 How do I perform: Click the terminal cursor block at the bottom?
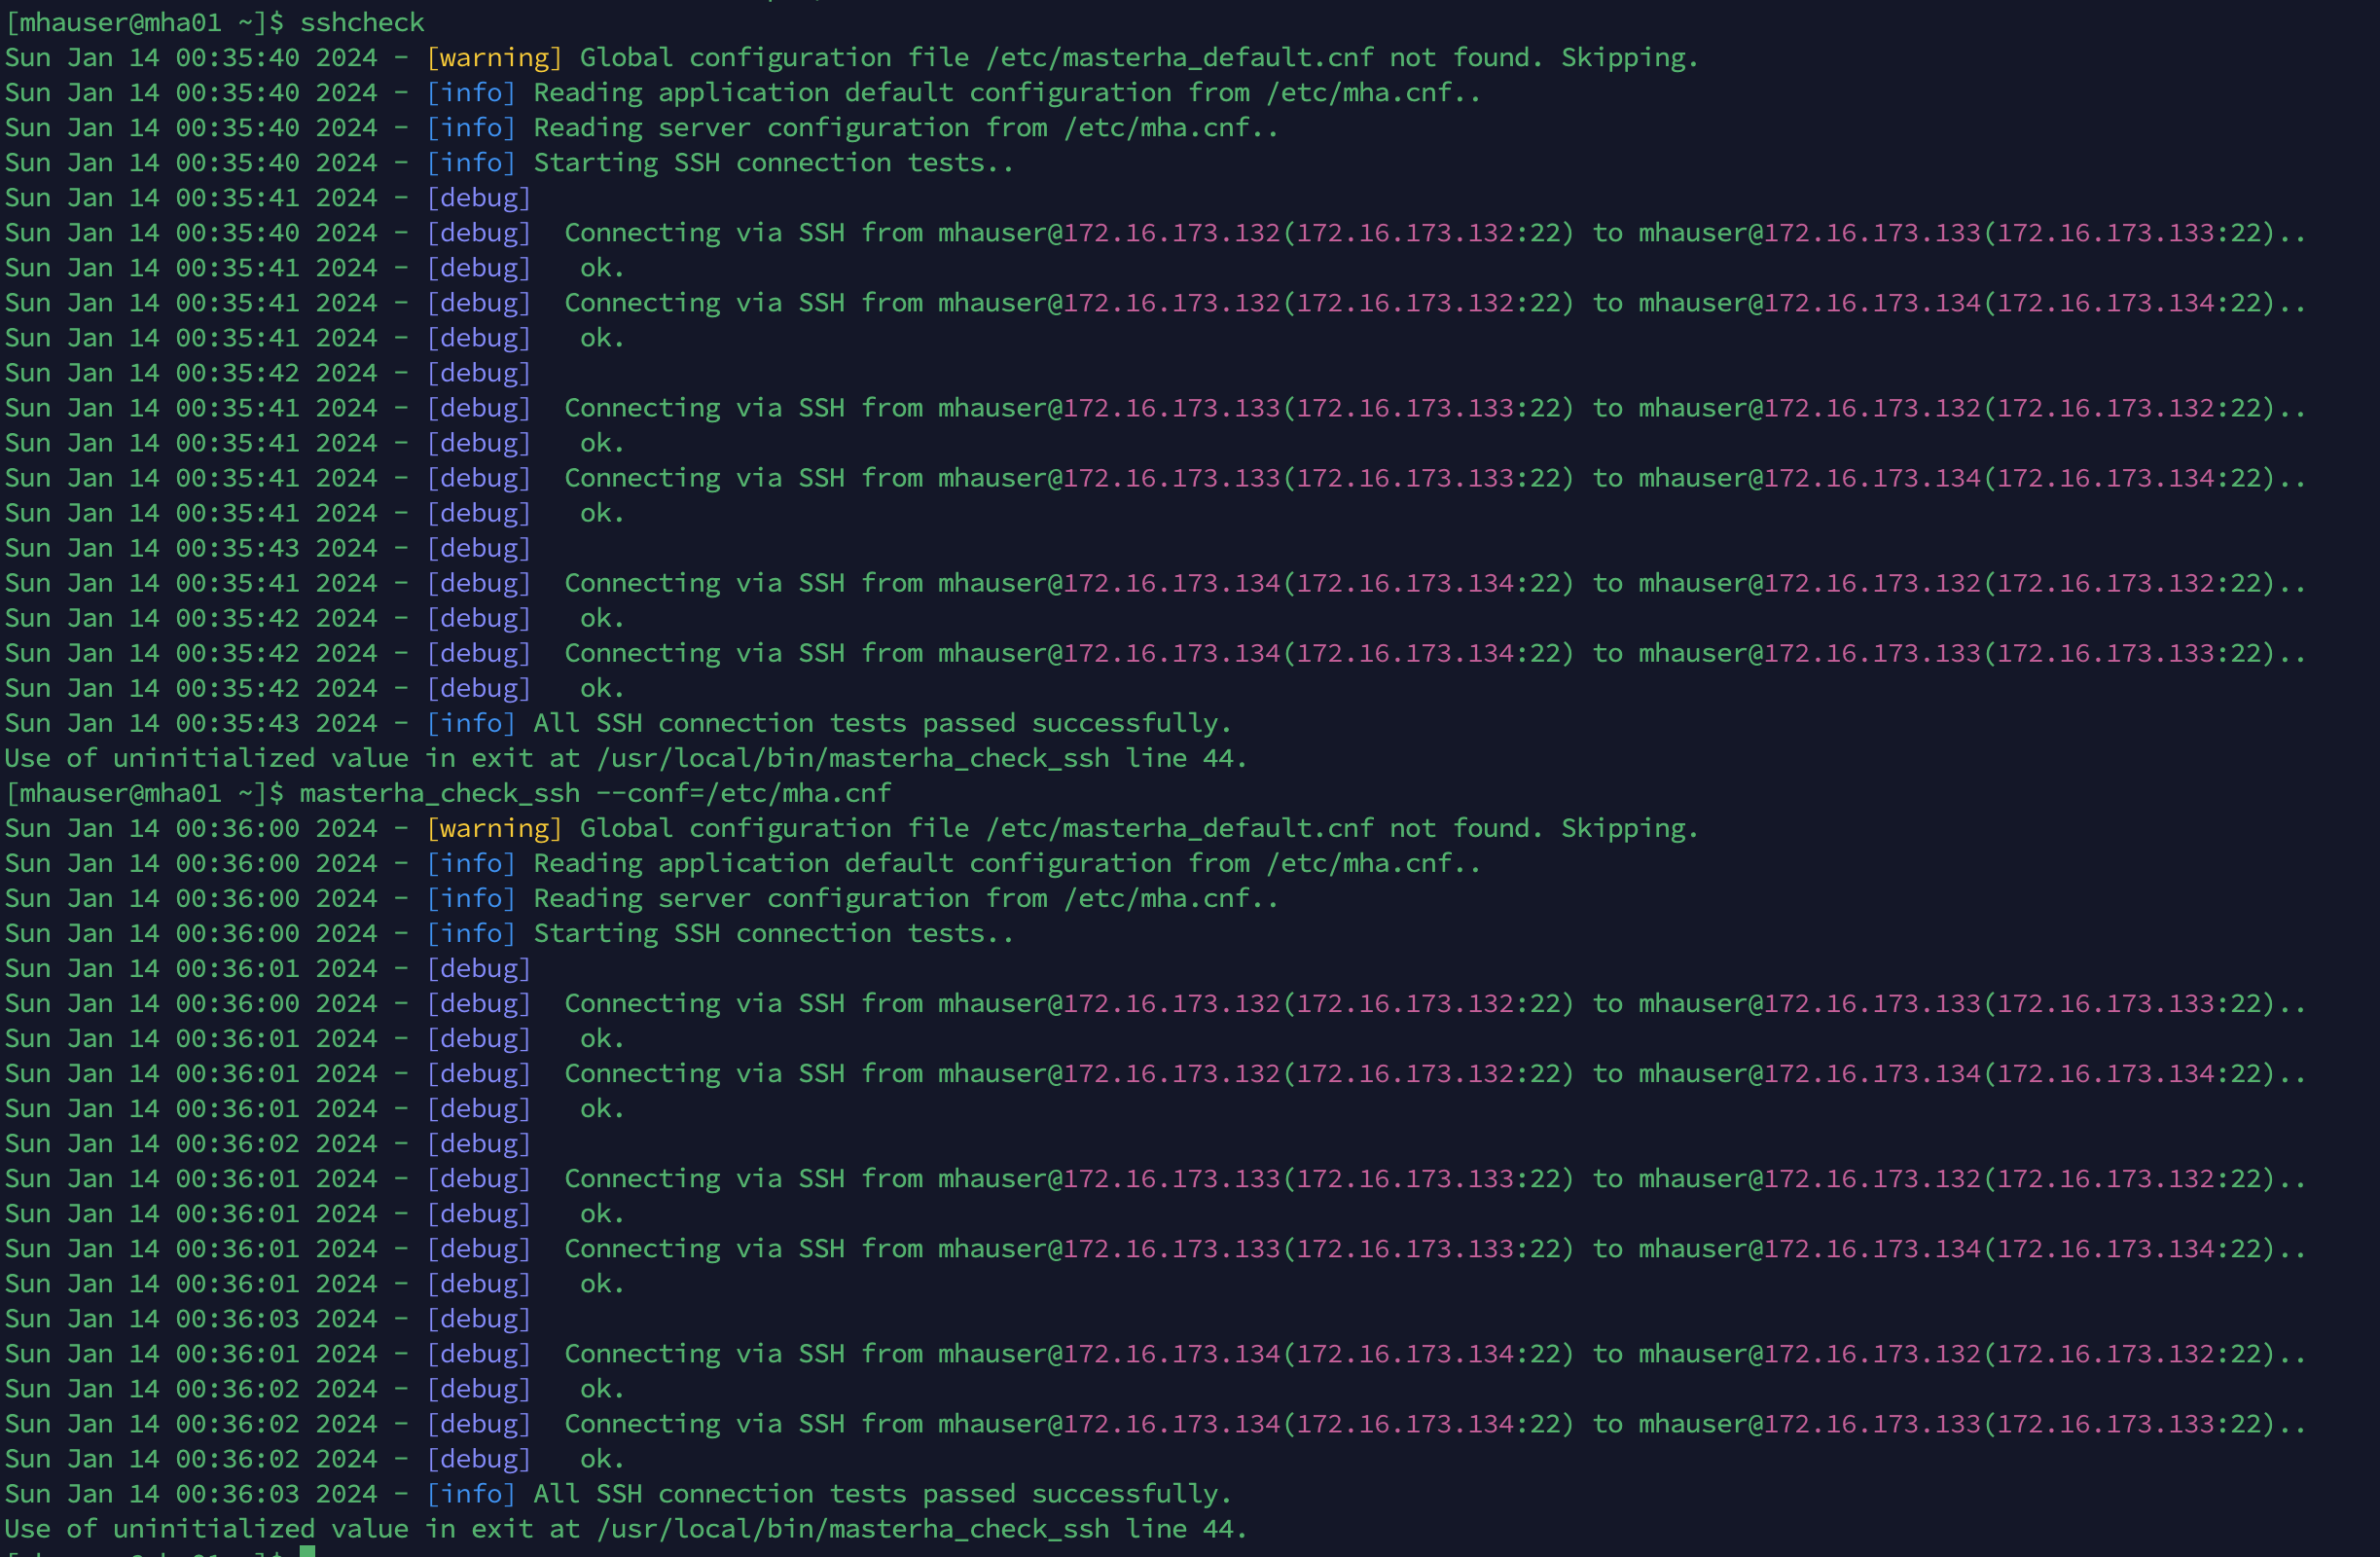click(x=307, y=1551)
